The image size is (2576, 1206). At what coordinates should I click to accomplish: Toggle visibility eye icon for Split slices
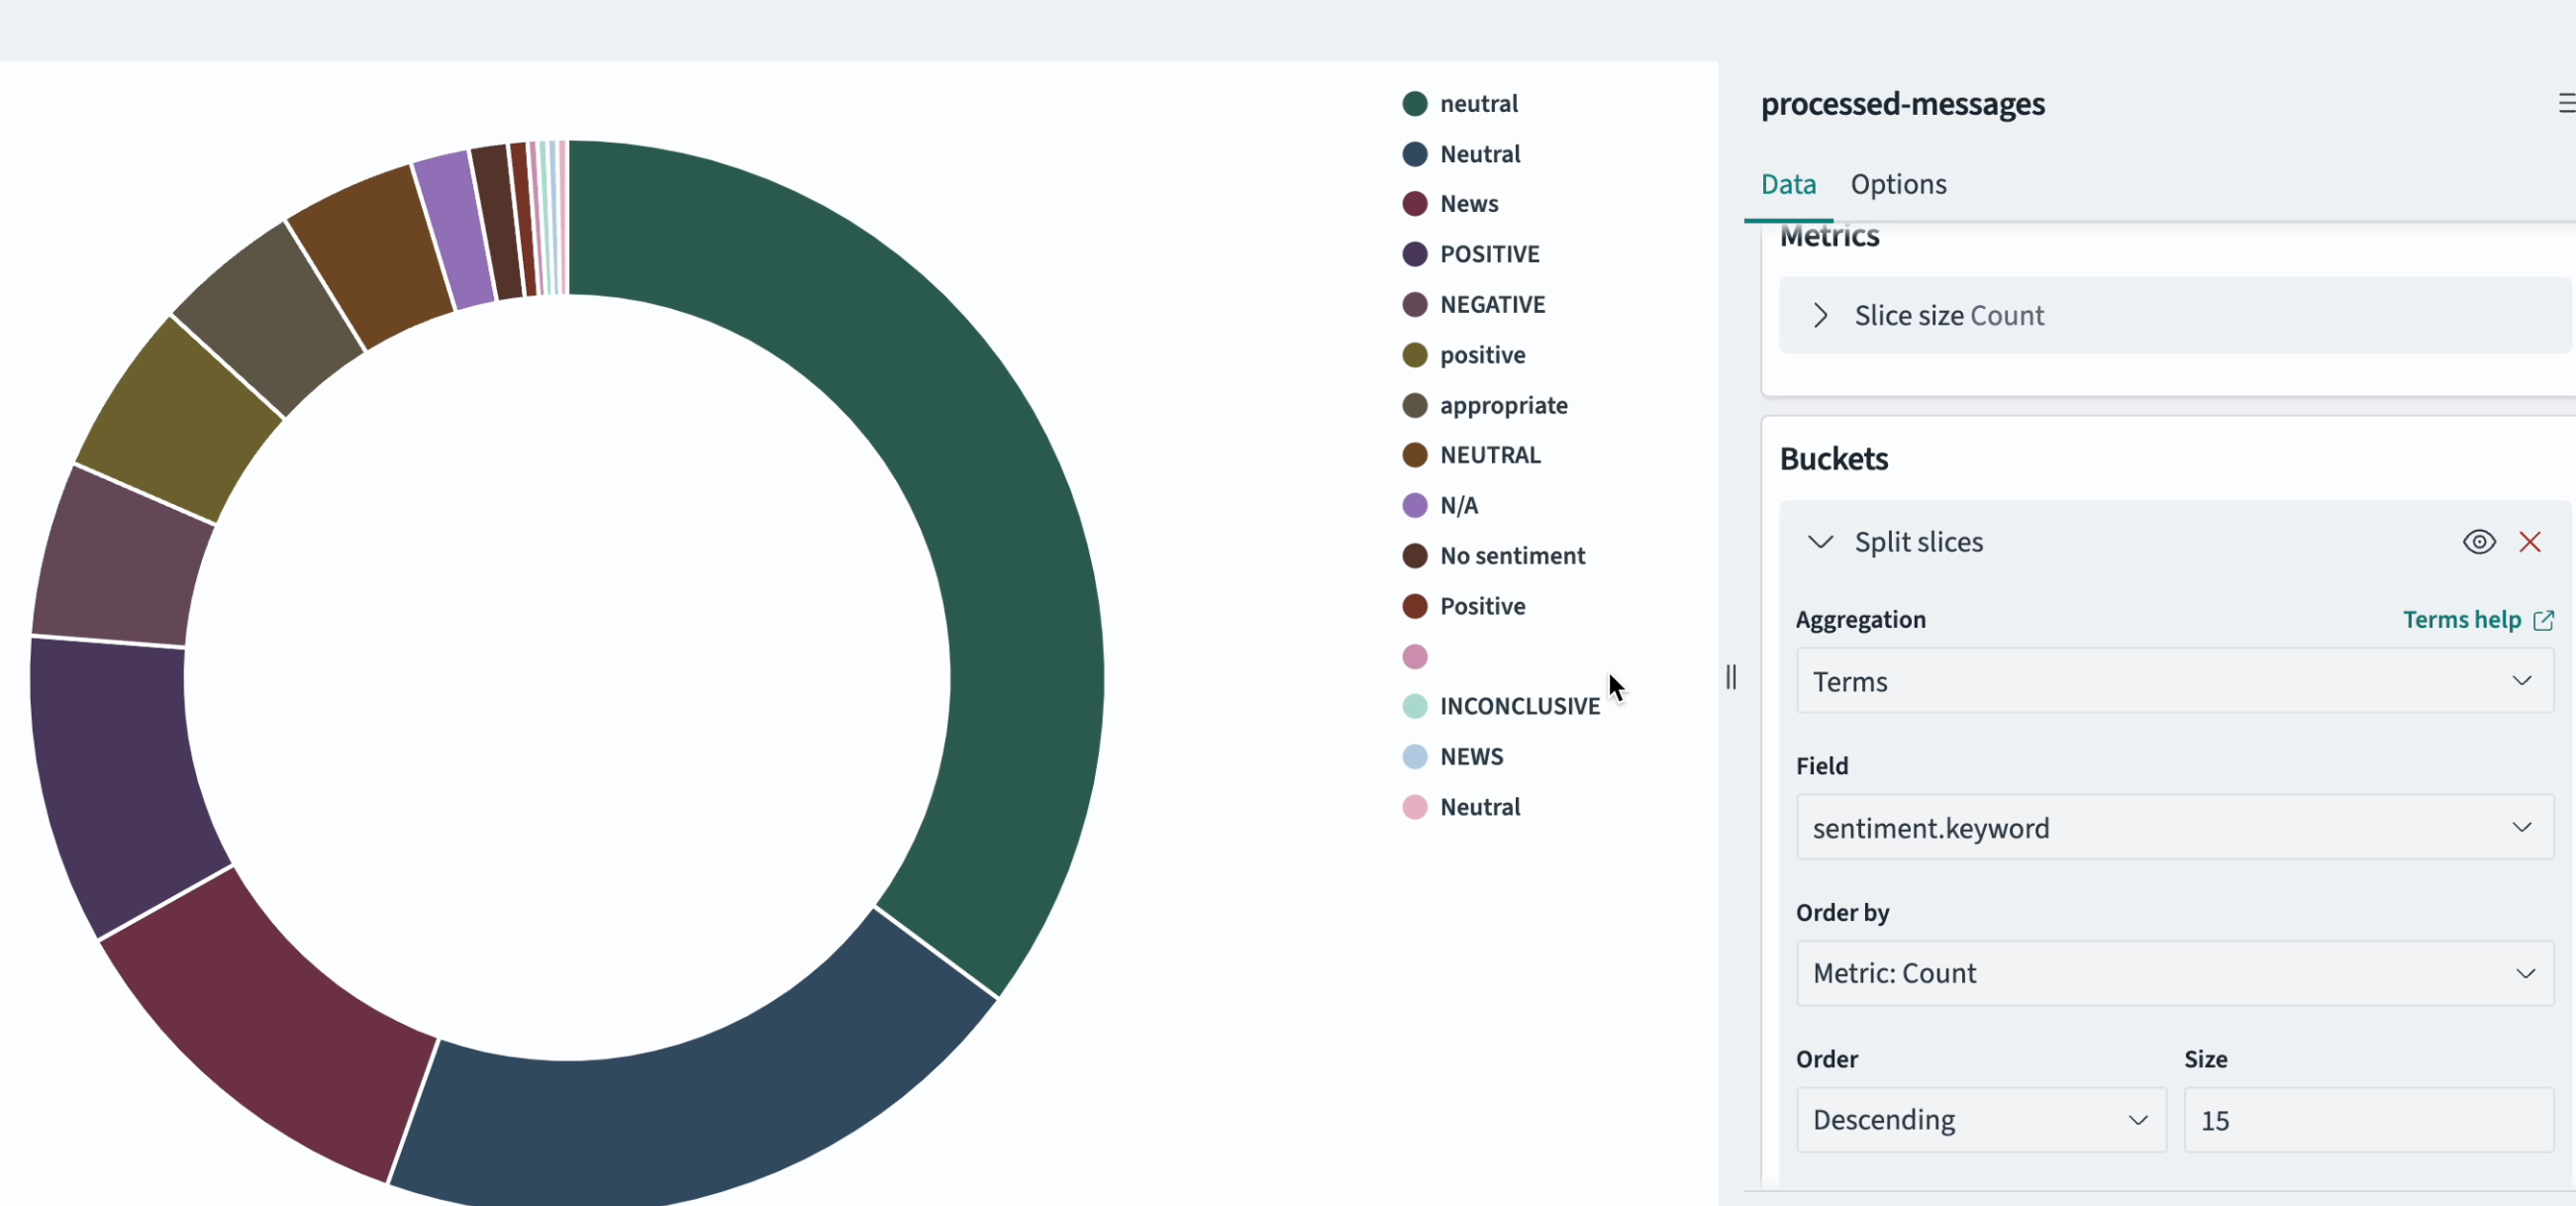tap(2478, 542)
